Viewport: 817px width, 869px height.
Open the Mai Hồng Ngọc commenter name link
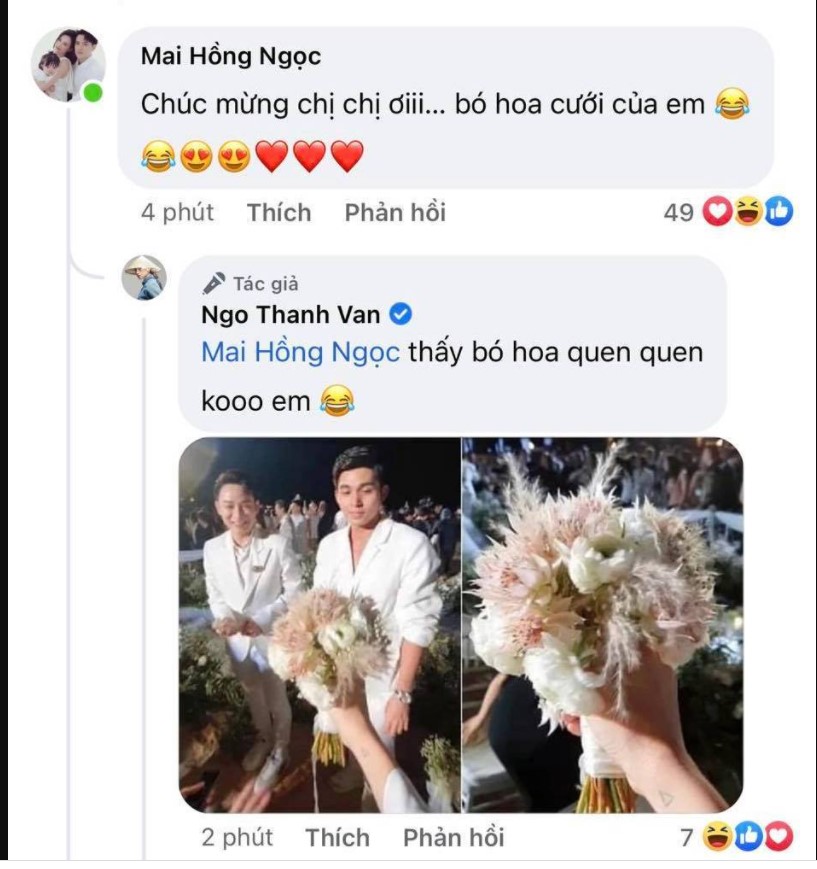(230, 56)
